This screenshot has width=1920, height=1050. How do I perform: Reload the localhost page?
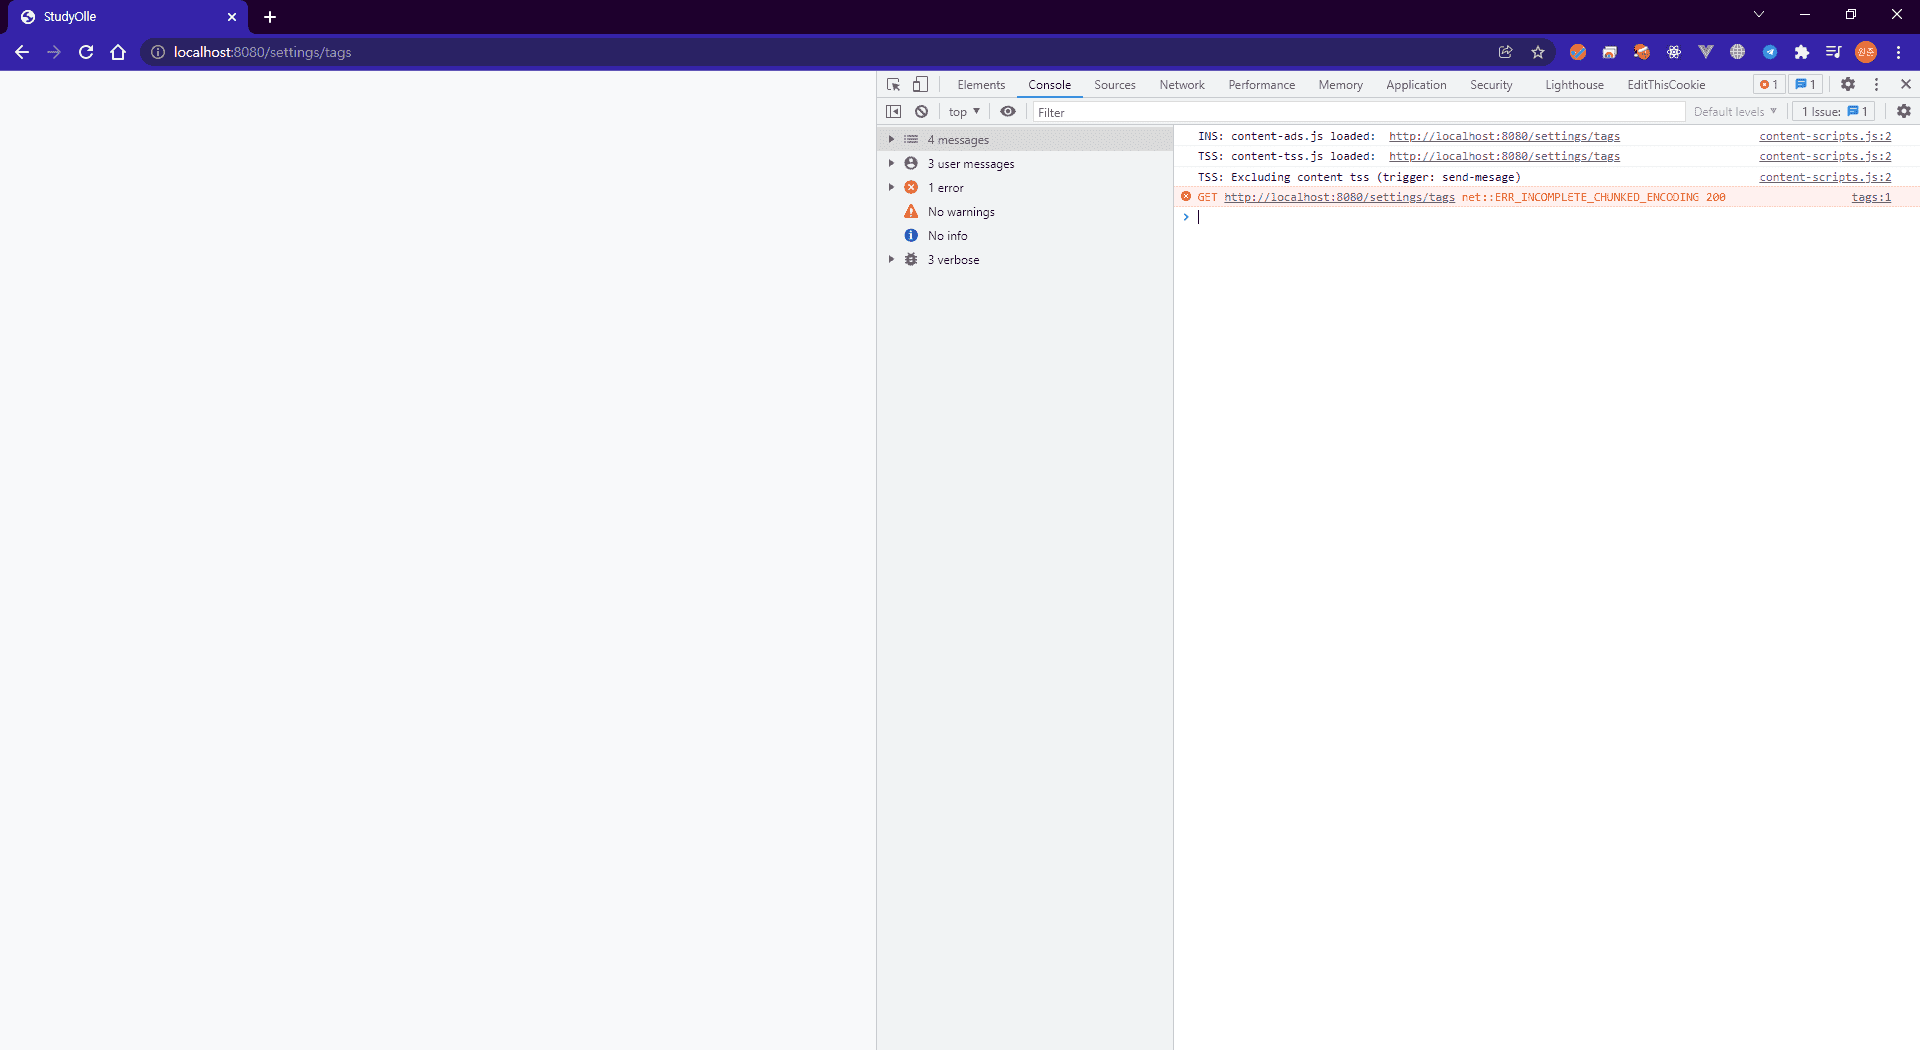[x=86, y=52]
